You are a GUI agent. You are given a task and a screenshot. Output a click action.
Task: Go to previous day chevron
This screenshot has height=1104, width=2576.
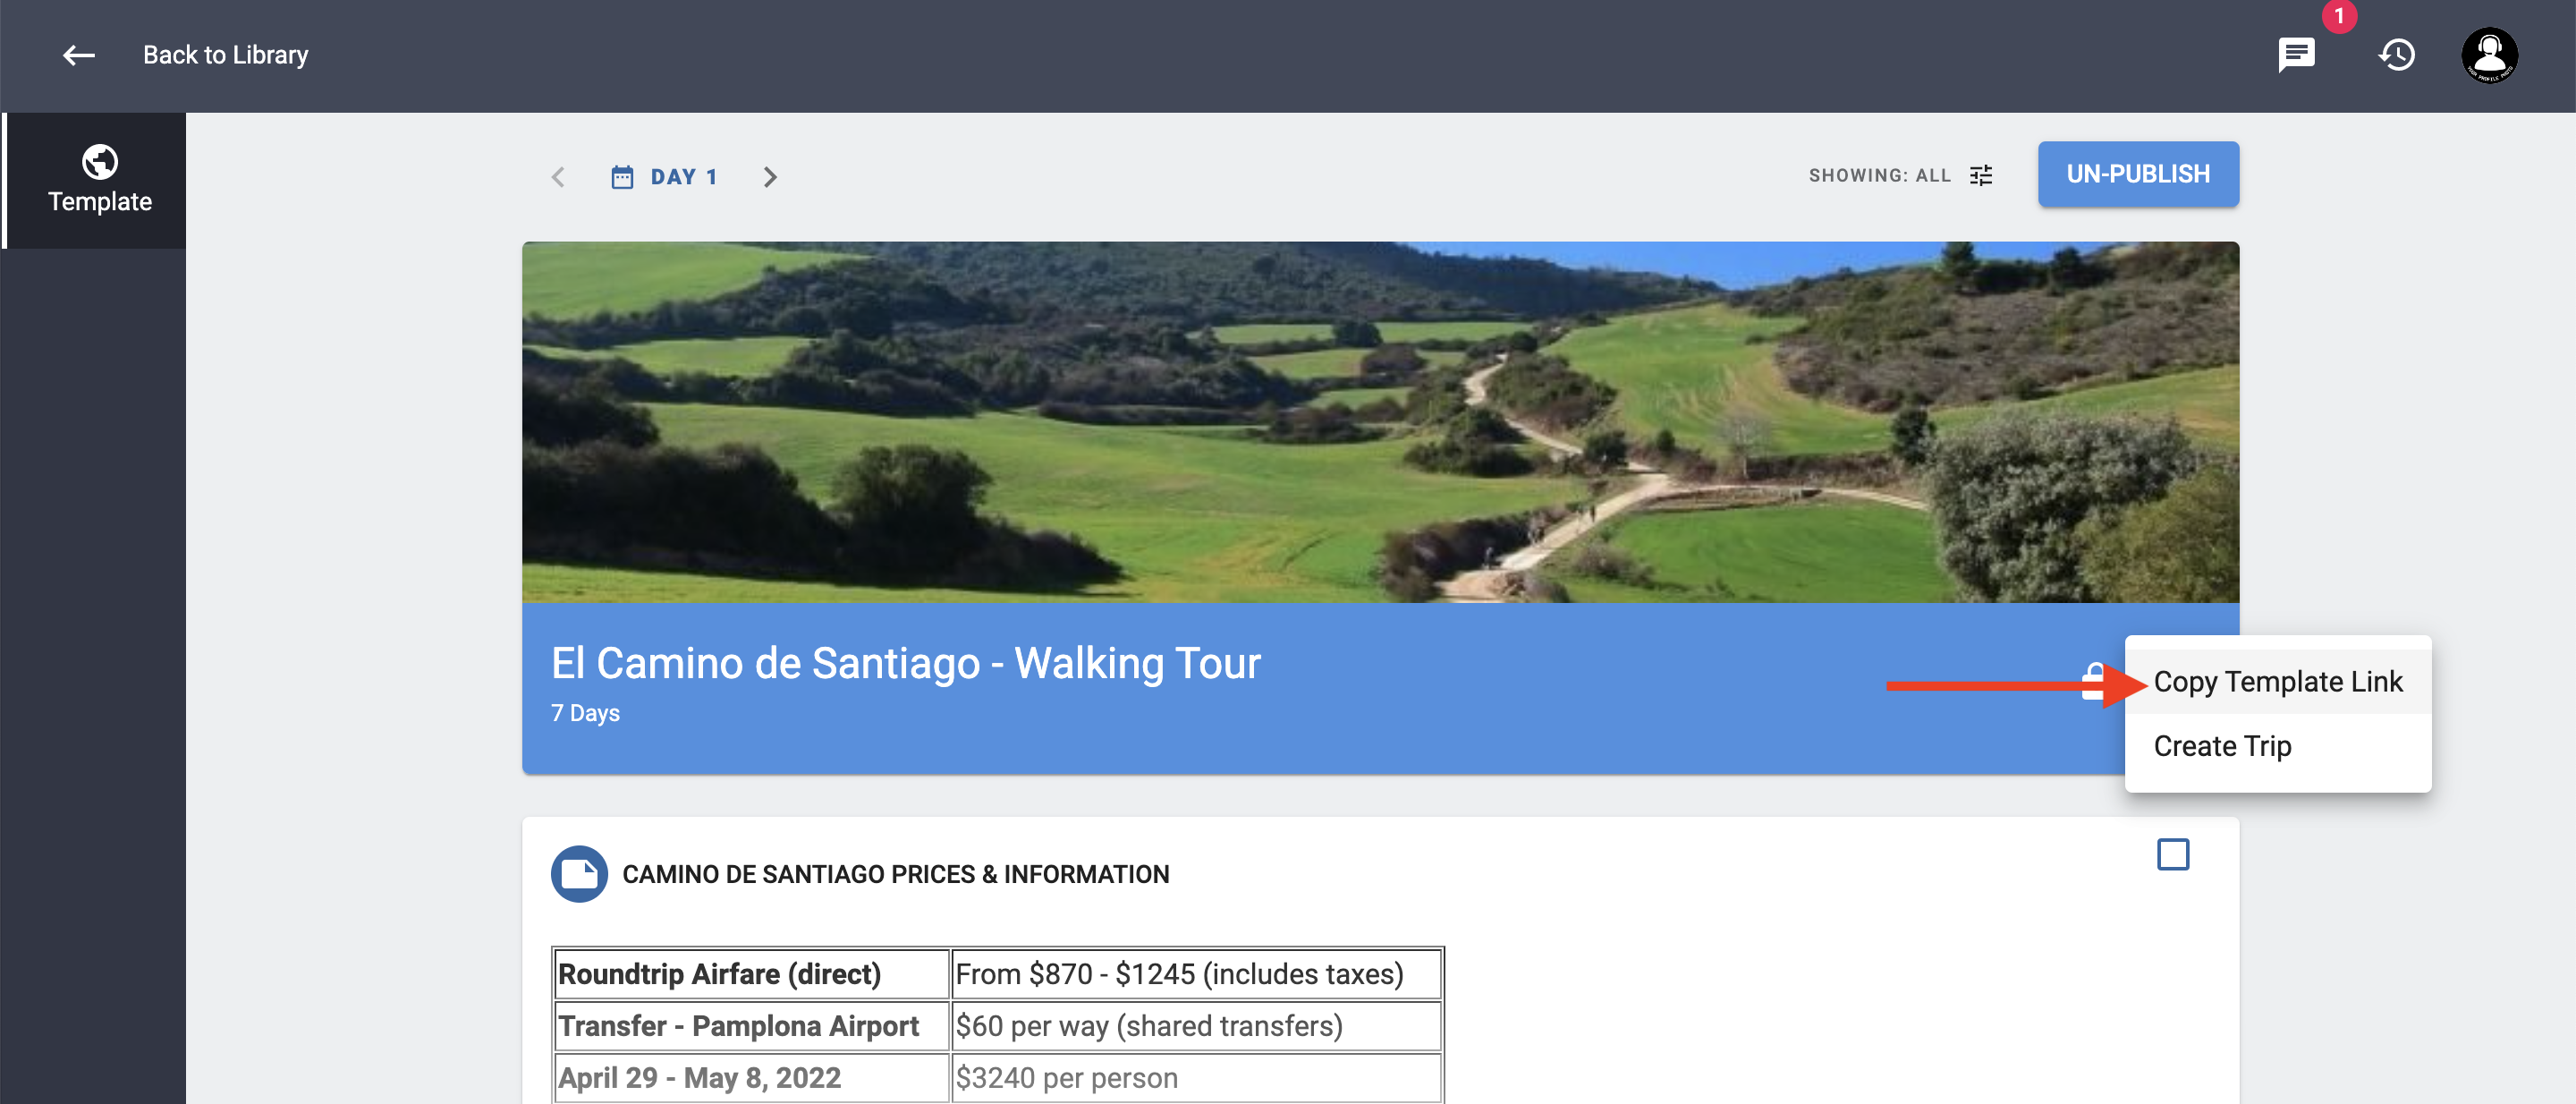coord(558,177)
